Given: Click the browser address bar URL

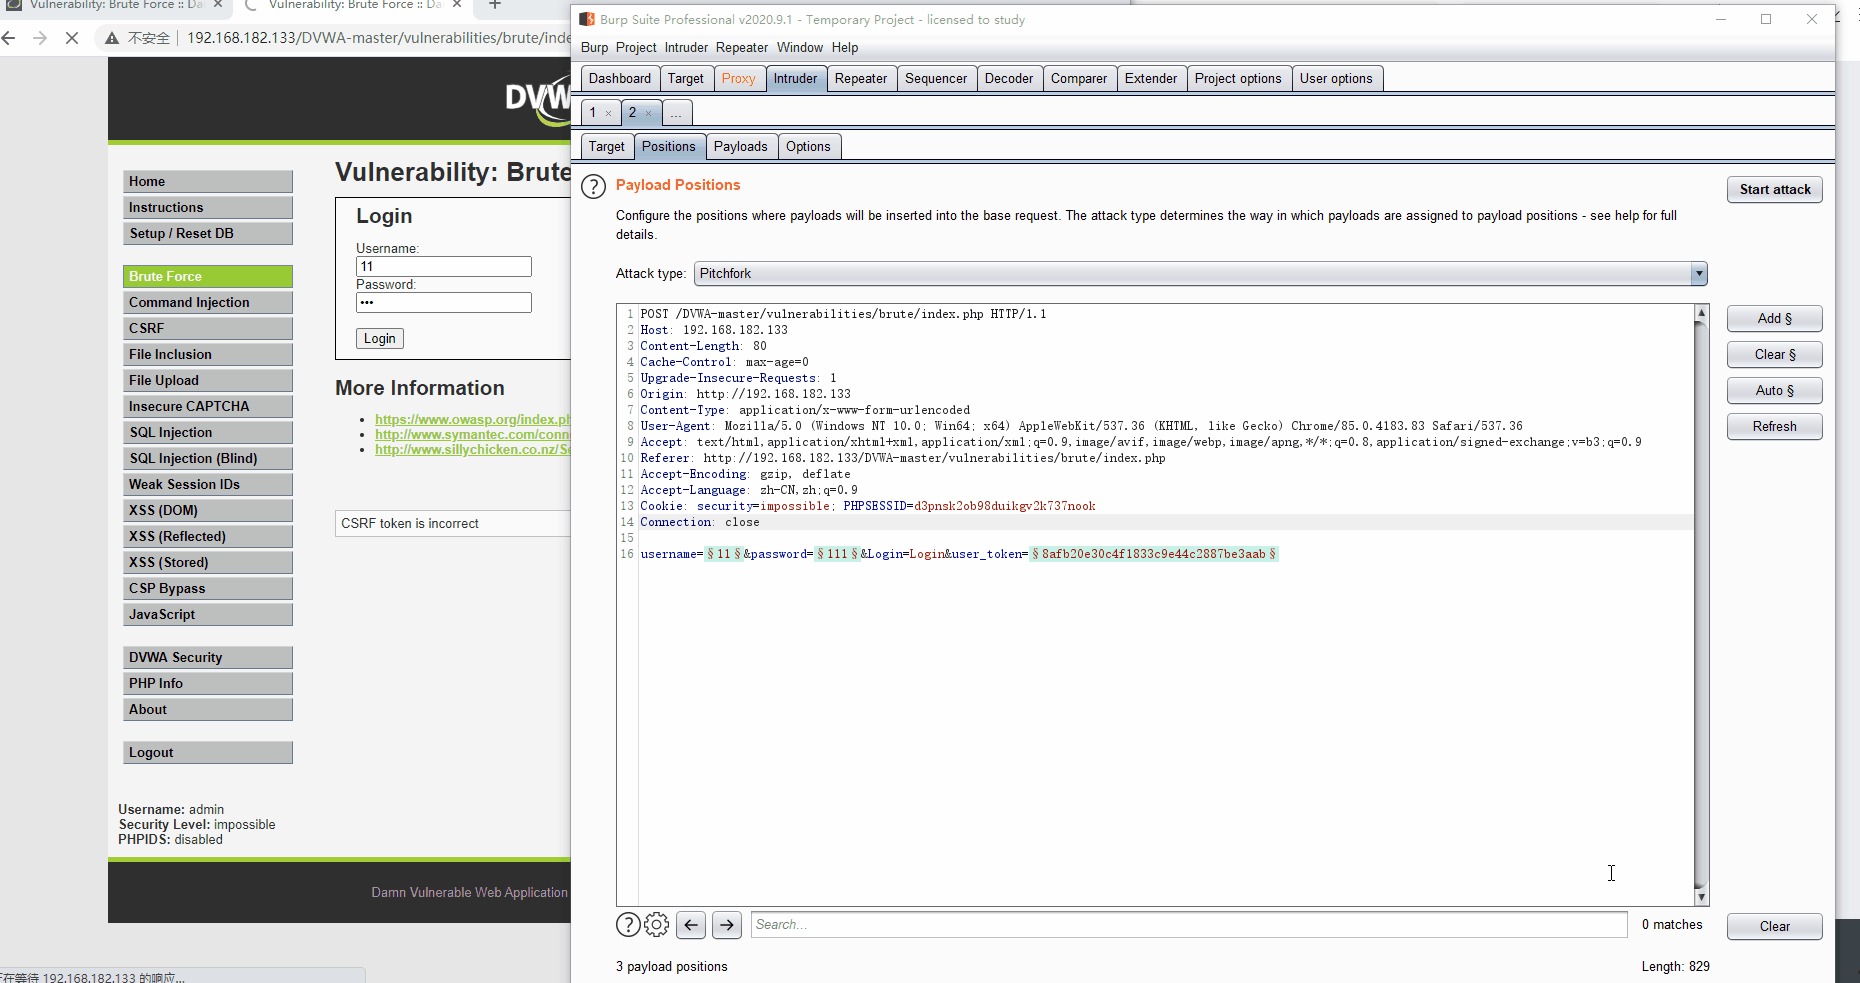Looking at the screenshot, I should 379,38.
